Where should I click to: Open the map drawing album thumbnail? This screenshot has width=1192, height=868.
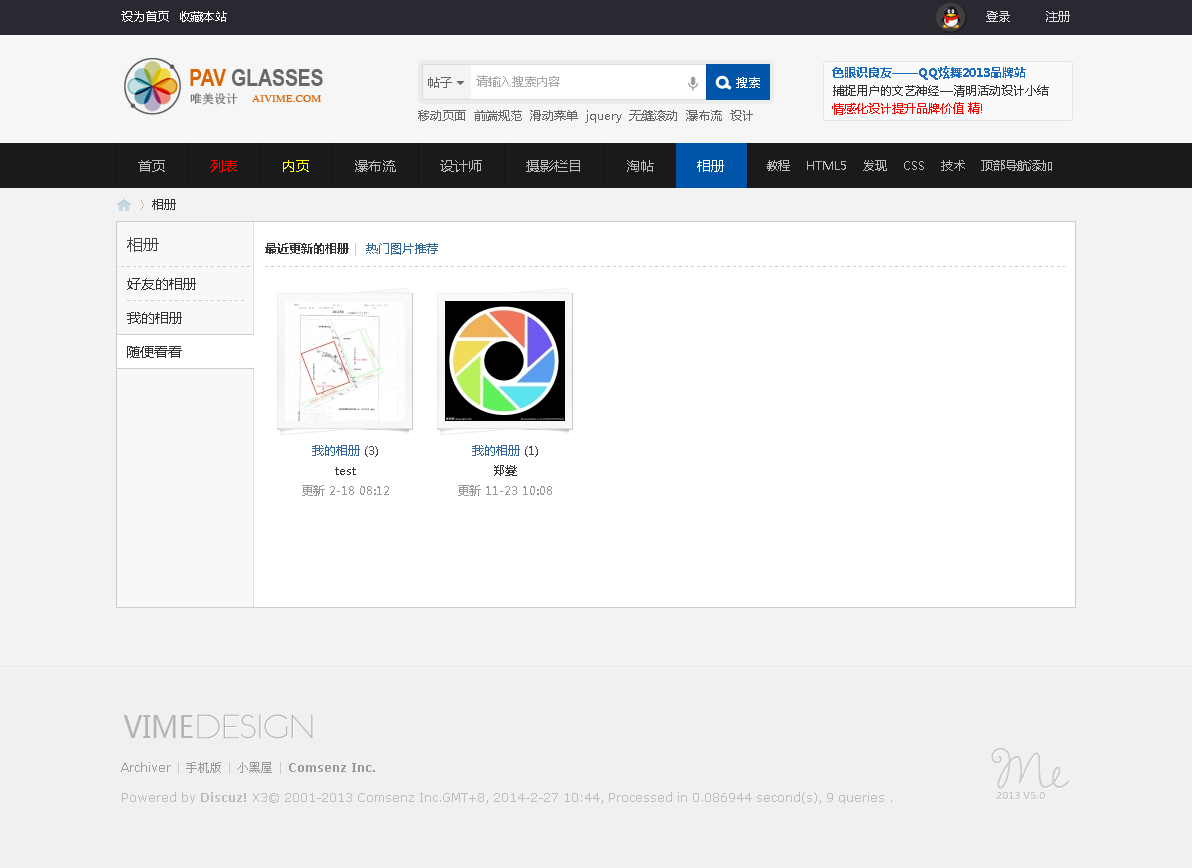345,362
